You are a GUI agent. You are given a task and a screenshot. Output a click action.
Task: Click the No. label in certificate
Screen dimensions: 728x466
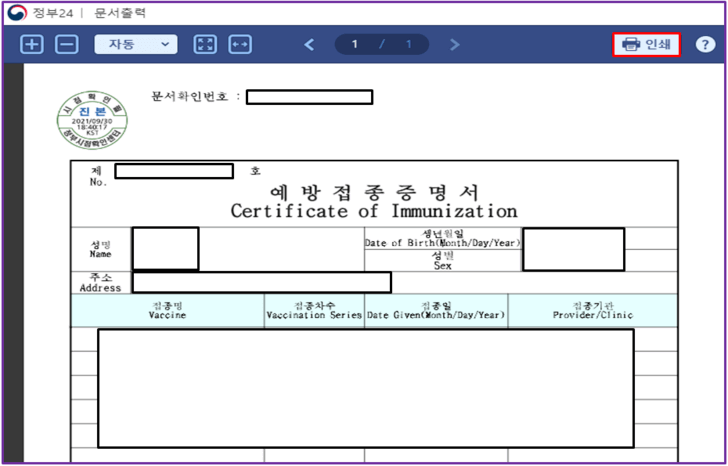pyautogui.click(x=98, y=182)
